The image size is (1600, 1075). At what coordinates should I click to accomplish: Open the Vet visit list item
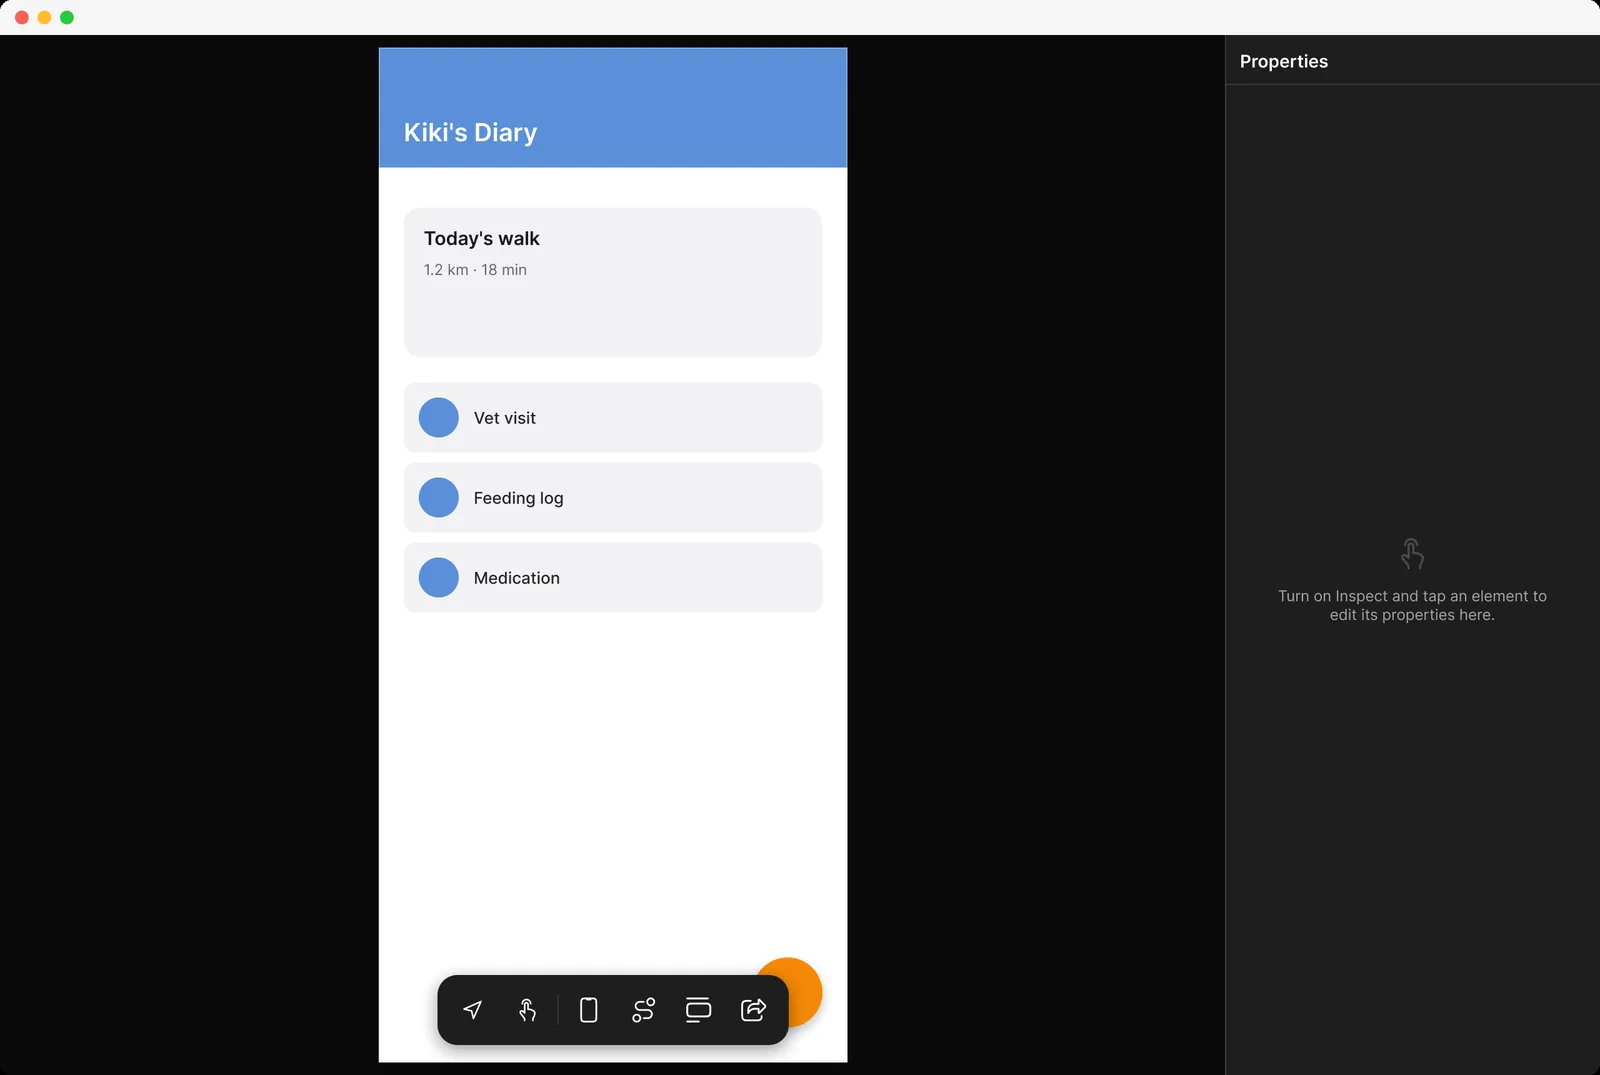click(613, 418)
